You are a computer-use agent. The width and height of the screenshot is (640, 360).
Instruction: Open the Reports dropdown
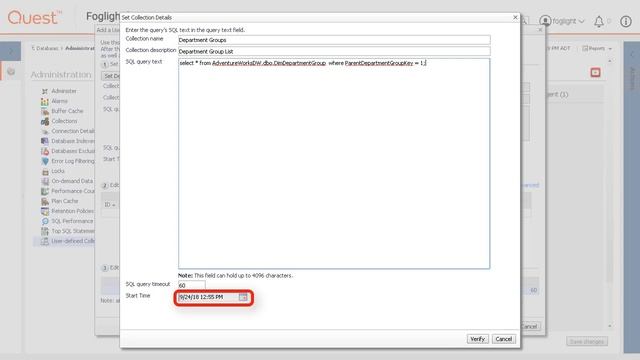pos(597,48)
